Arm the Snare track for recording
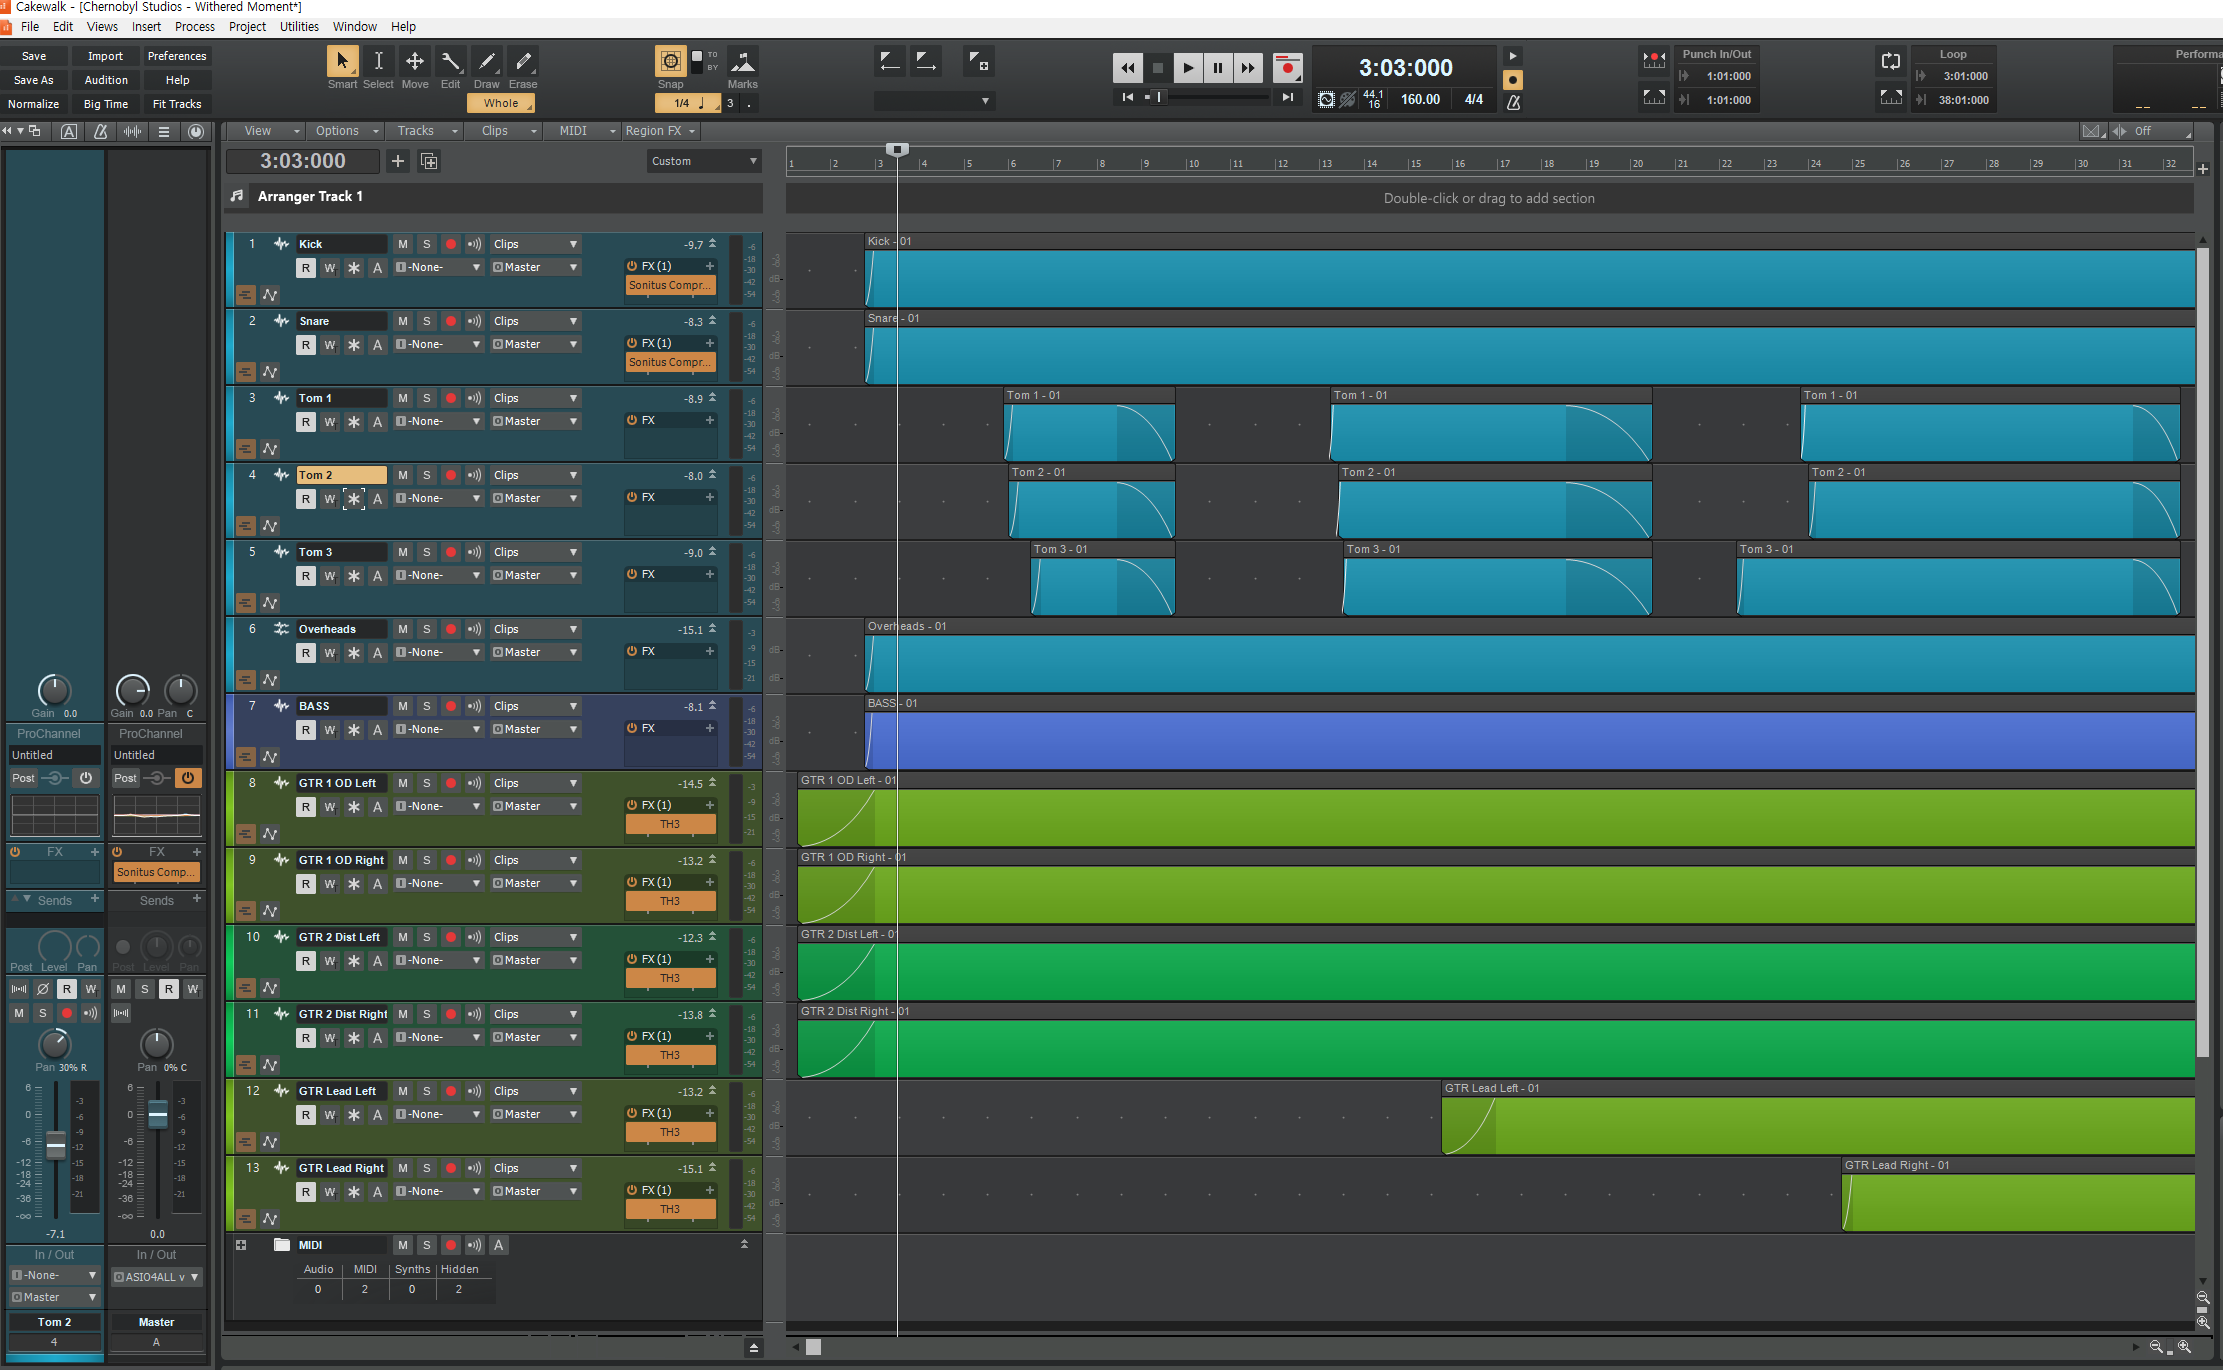 pos(451,321)
